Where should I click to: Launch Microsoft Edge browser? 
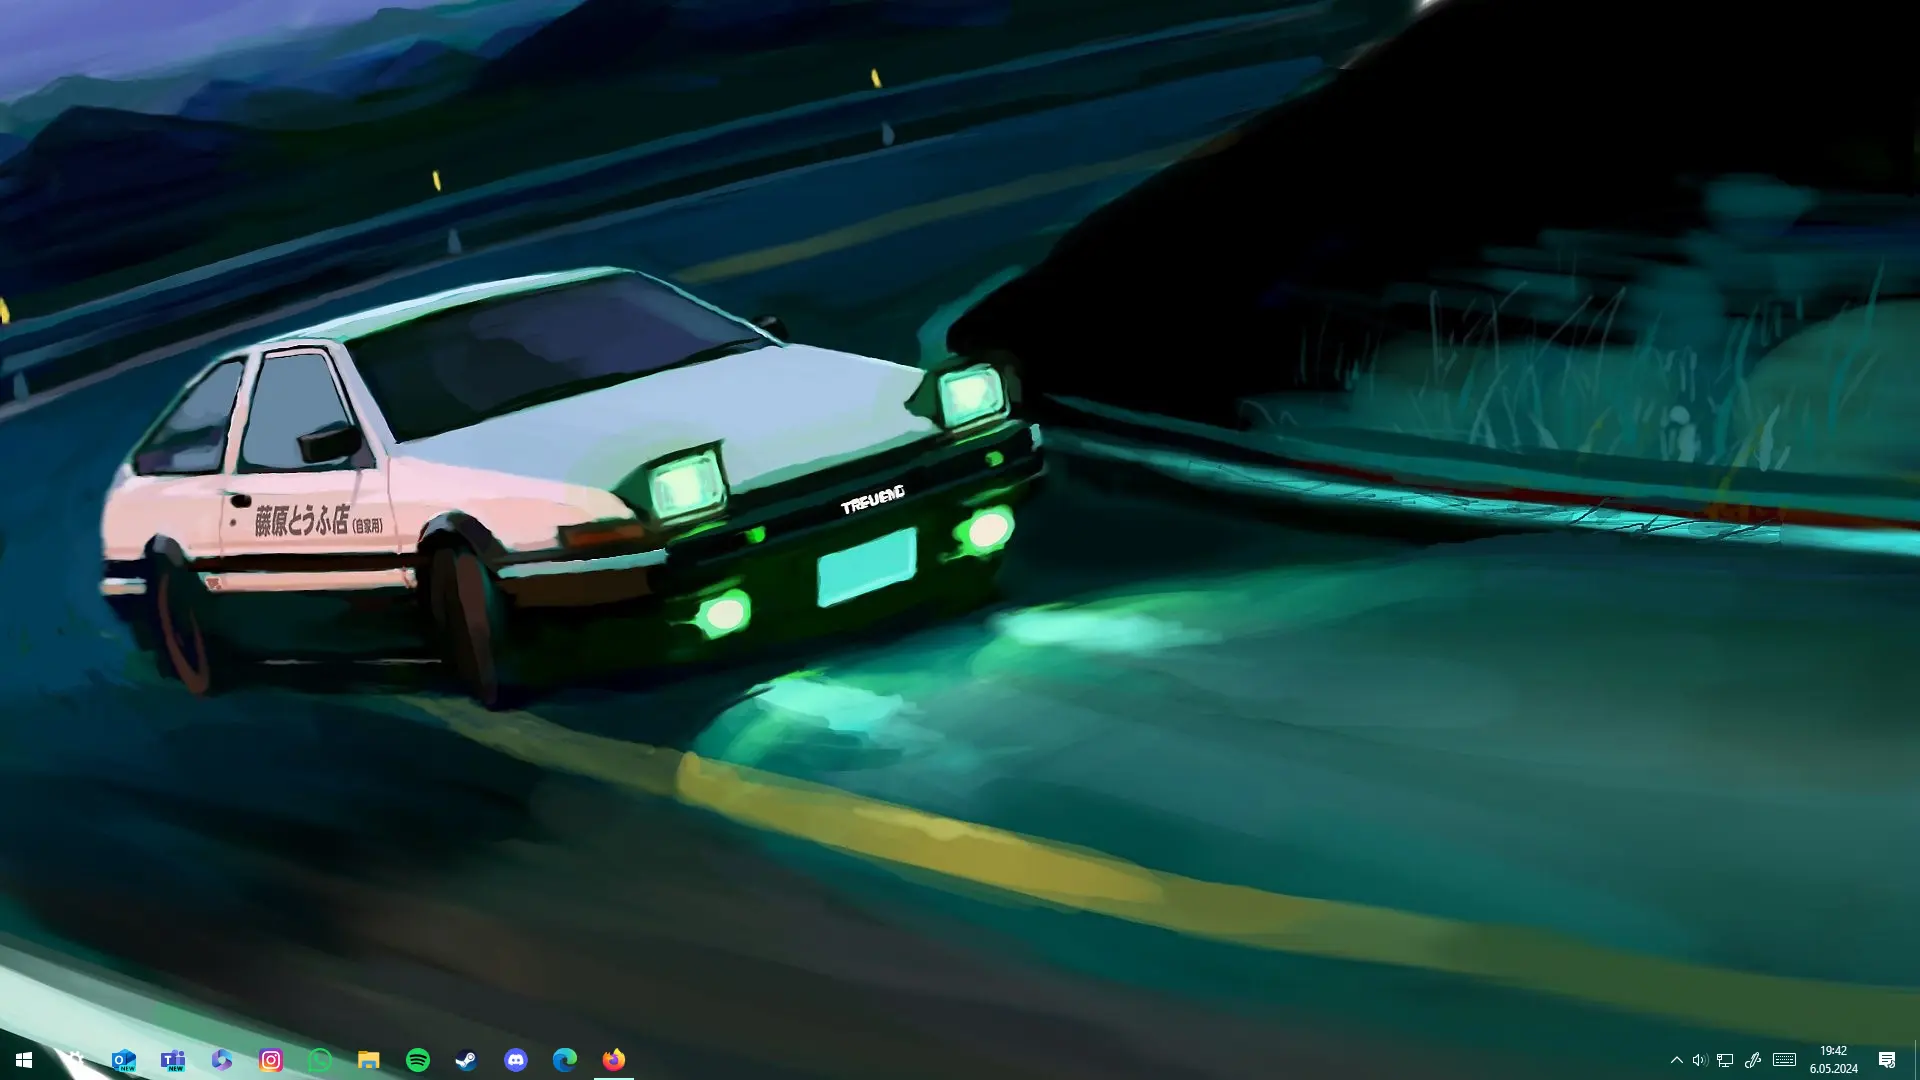pos(564,1060)
